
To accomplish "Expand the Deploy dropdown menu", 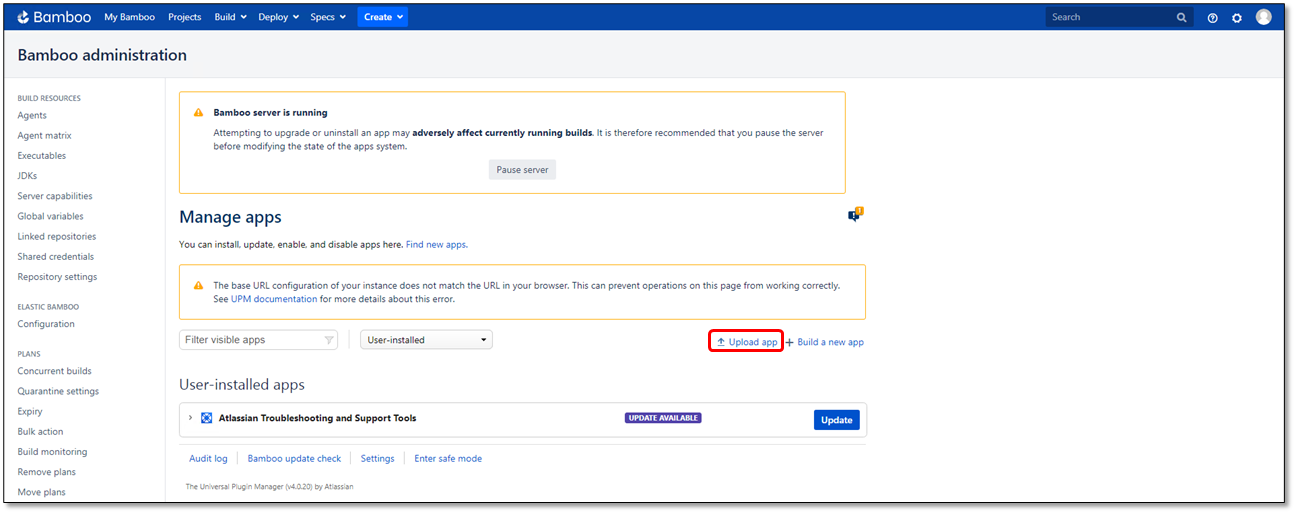I will pos(278,17).
